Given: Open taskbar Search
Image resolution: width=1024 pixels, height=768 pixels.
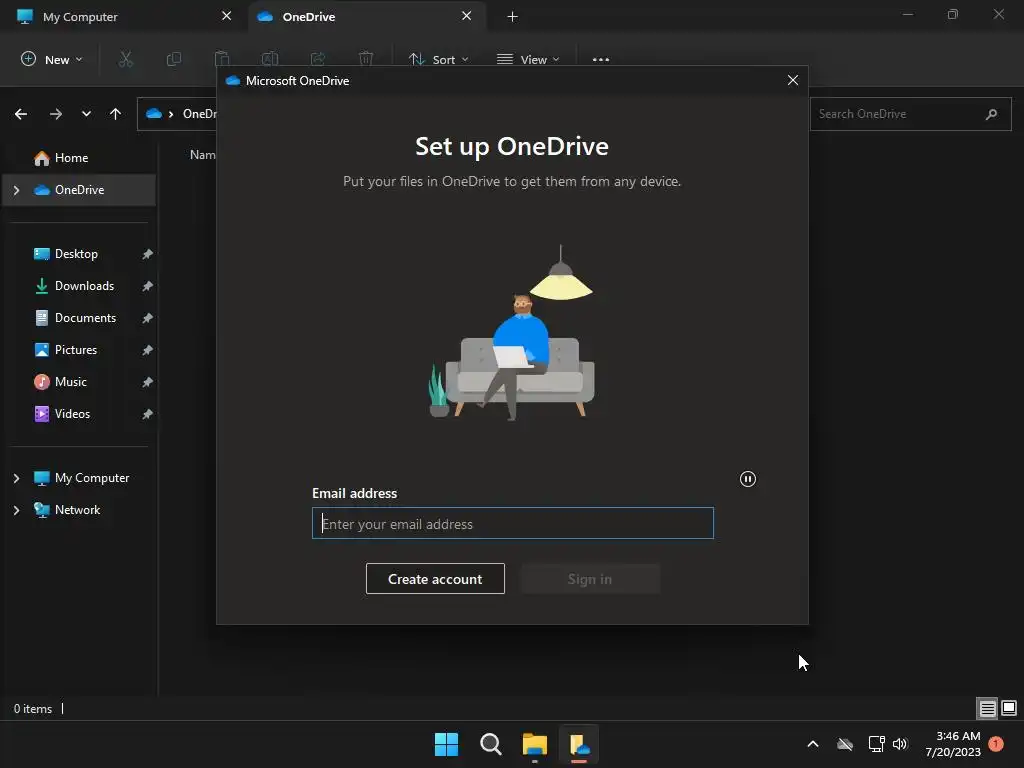Looking at the screenshot, I should coord(490,744).
